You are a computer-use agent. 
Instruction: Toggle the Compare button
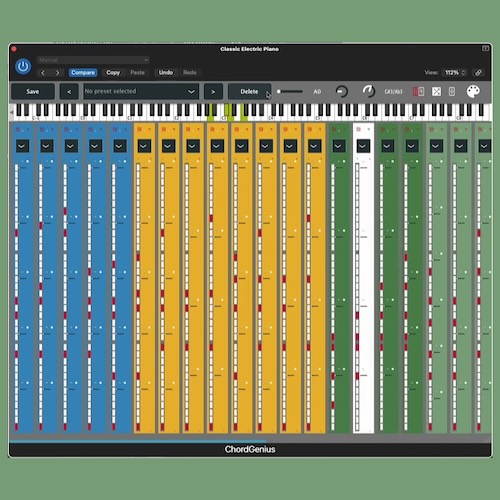coord(83,73)
